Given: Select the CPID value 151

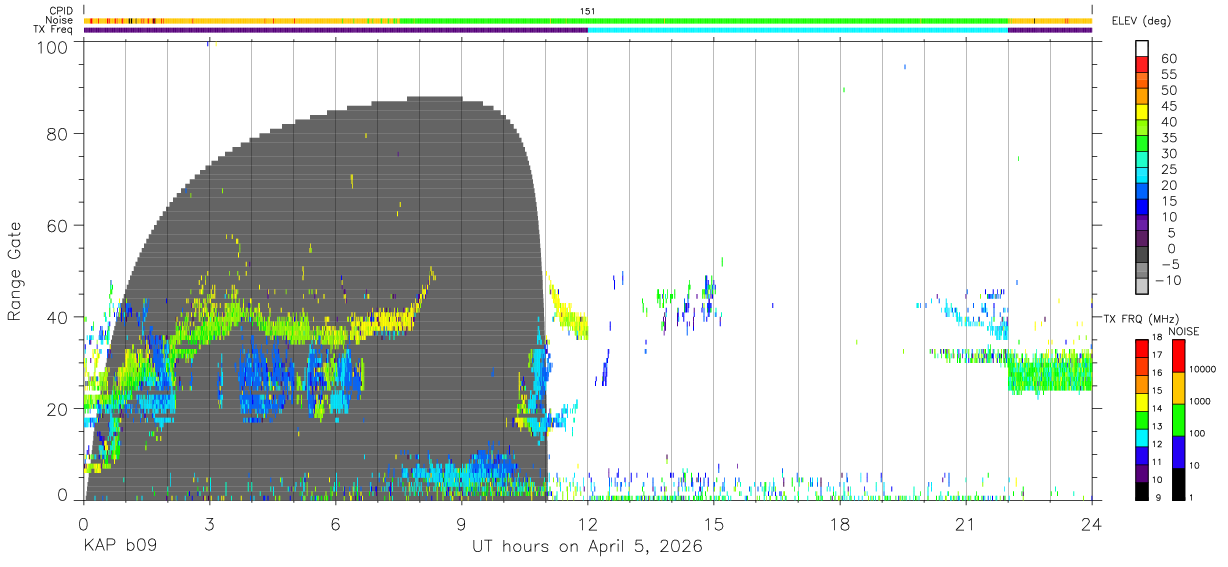Looking at the screenshot, I should coord(588,11).
